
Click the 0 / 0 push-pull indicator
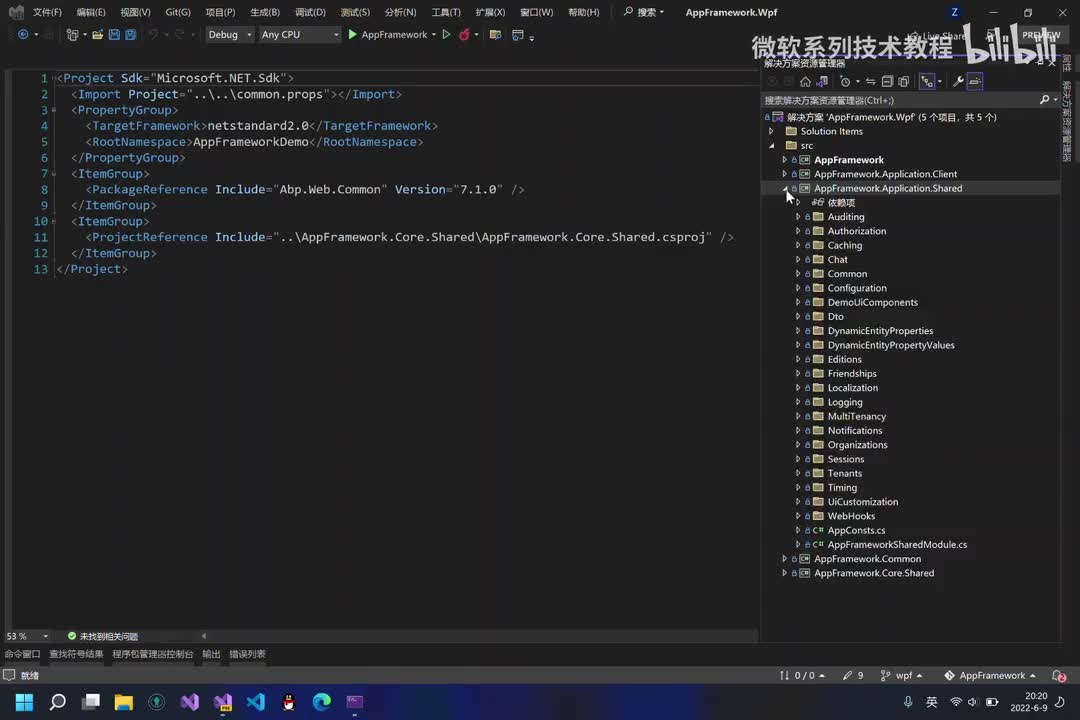(x=802, y=675)
